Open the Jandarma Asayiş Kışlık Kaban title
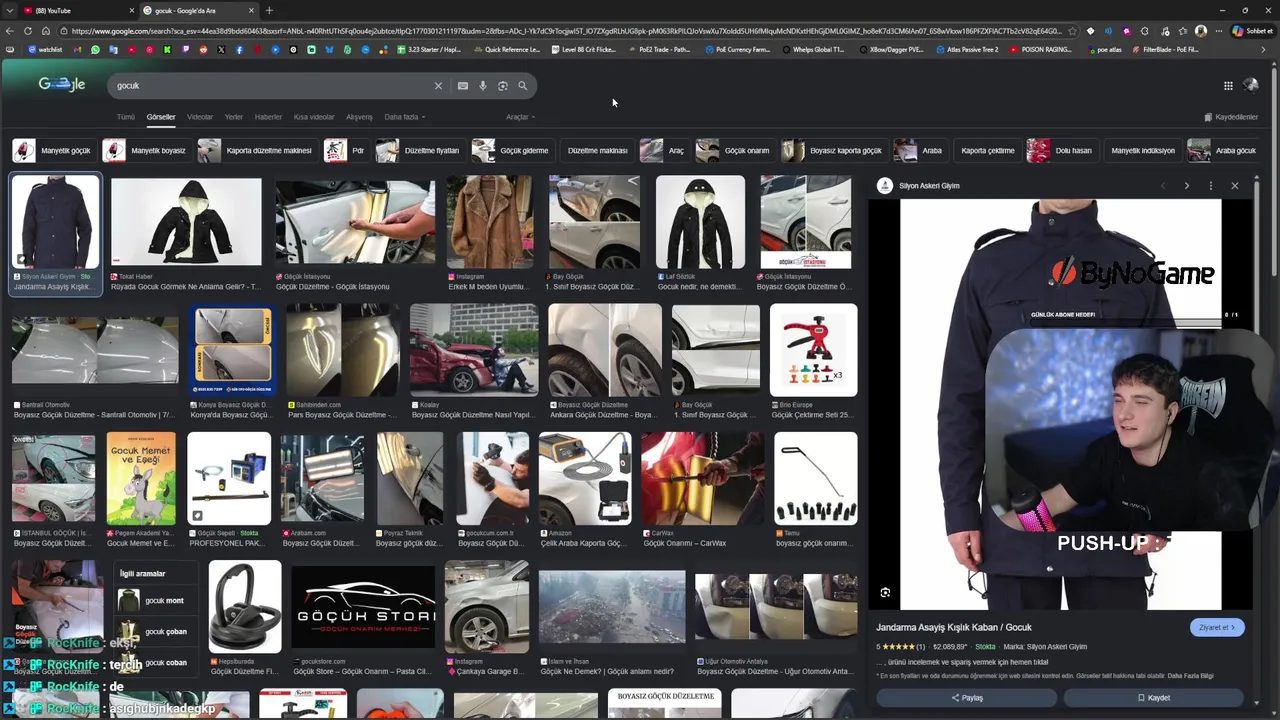The image size is (1280, 720). tap(954, 627)
